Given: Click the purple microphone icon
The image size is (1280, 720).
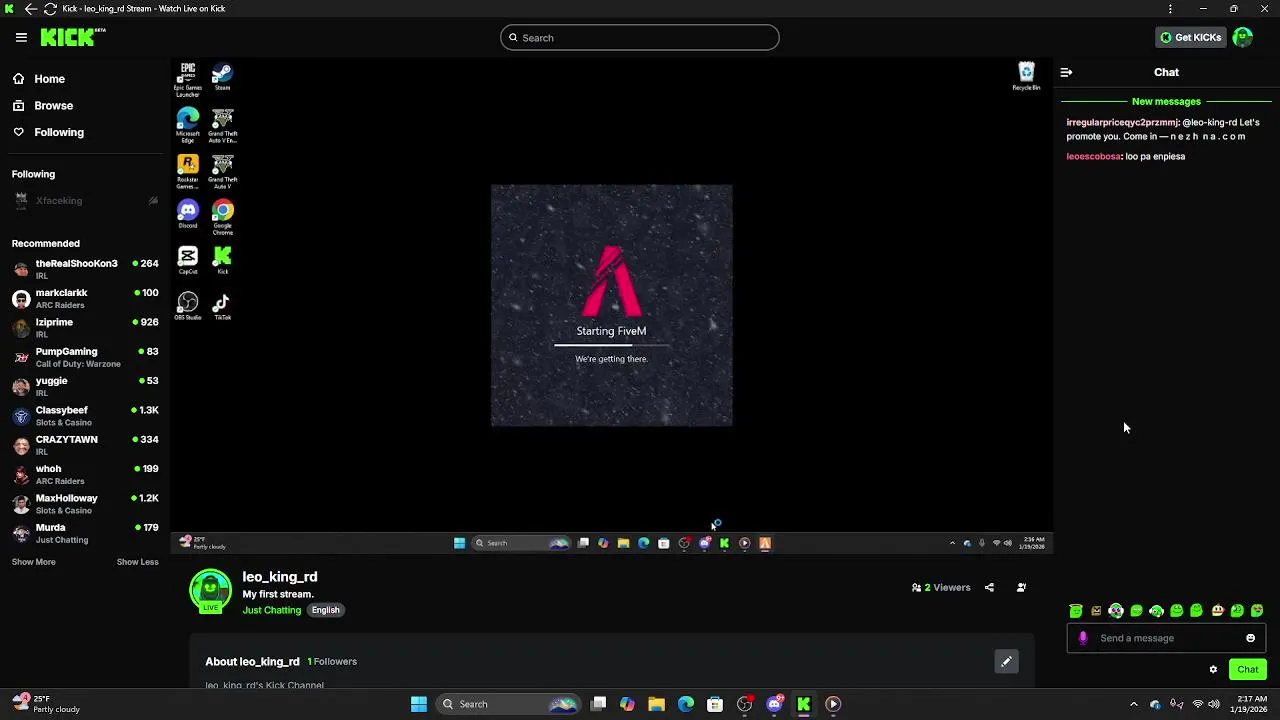Looking at the screenshot, I should tap(1083, 638).
